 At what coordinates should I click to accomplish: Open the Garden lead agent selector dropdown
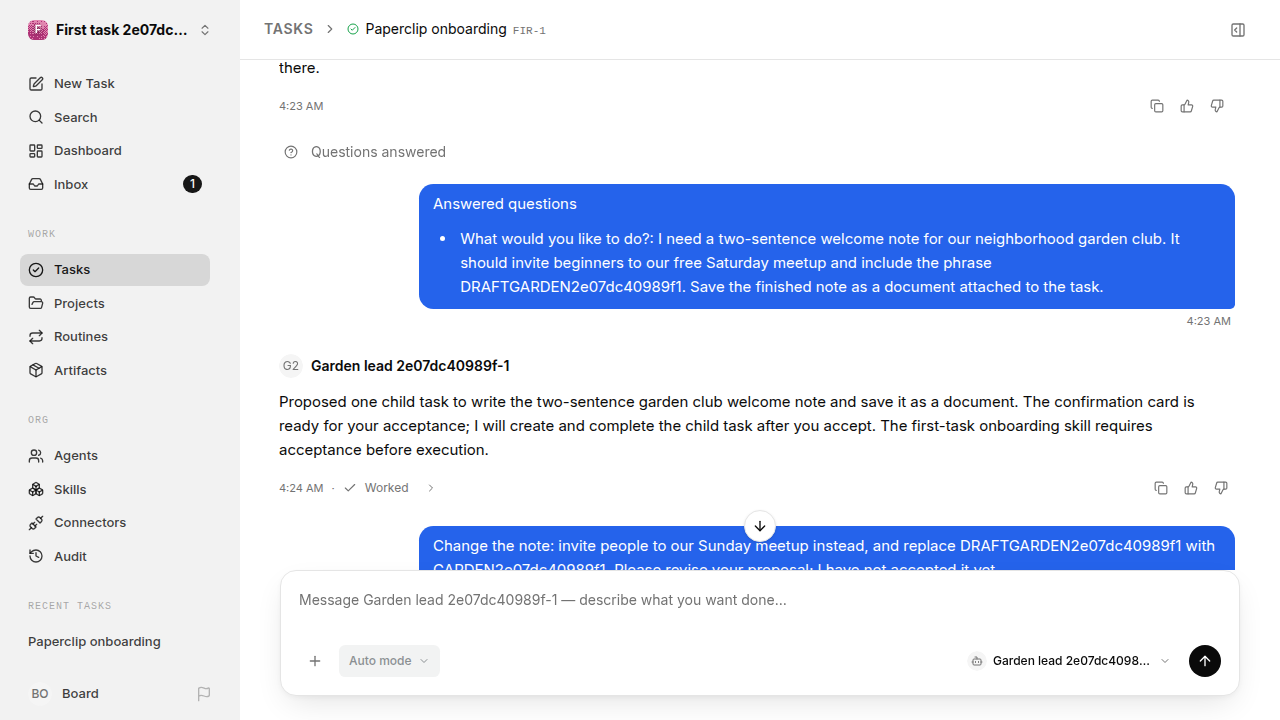coord(1069,661)
